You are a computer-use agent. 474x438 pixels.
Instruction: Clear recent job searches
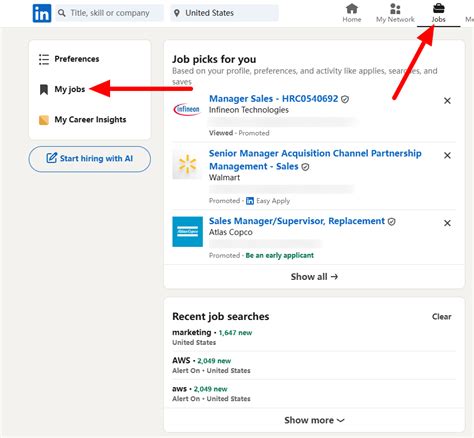[x=442, y=317]
